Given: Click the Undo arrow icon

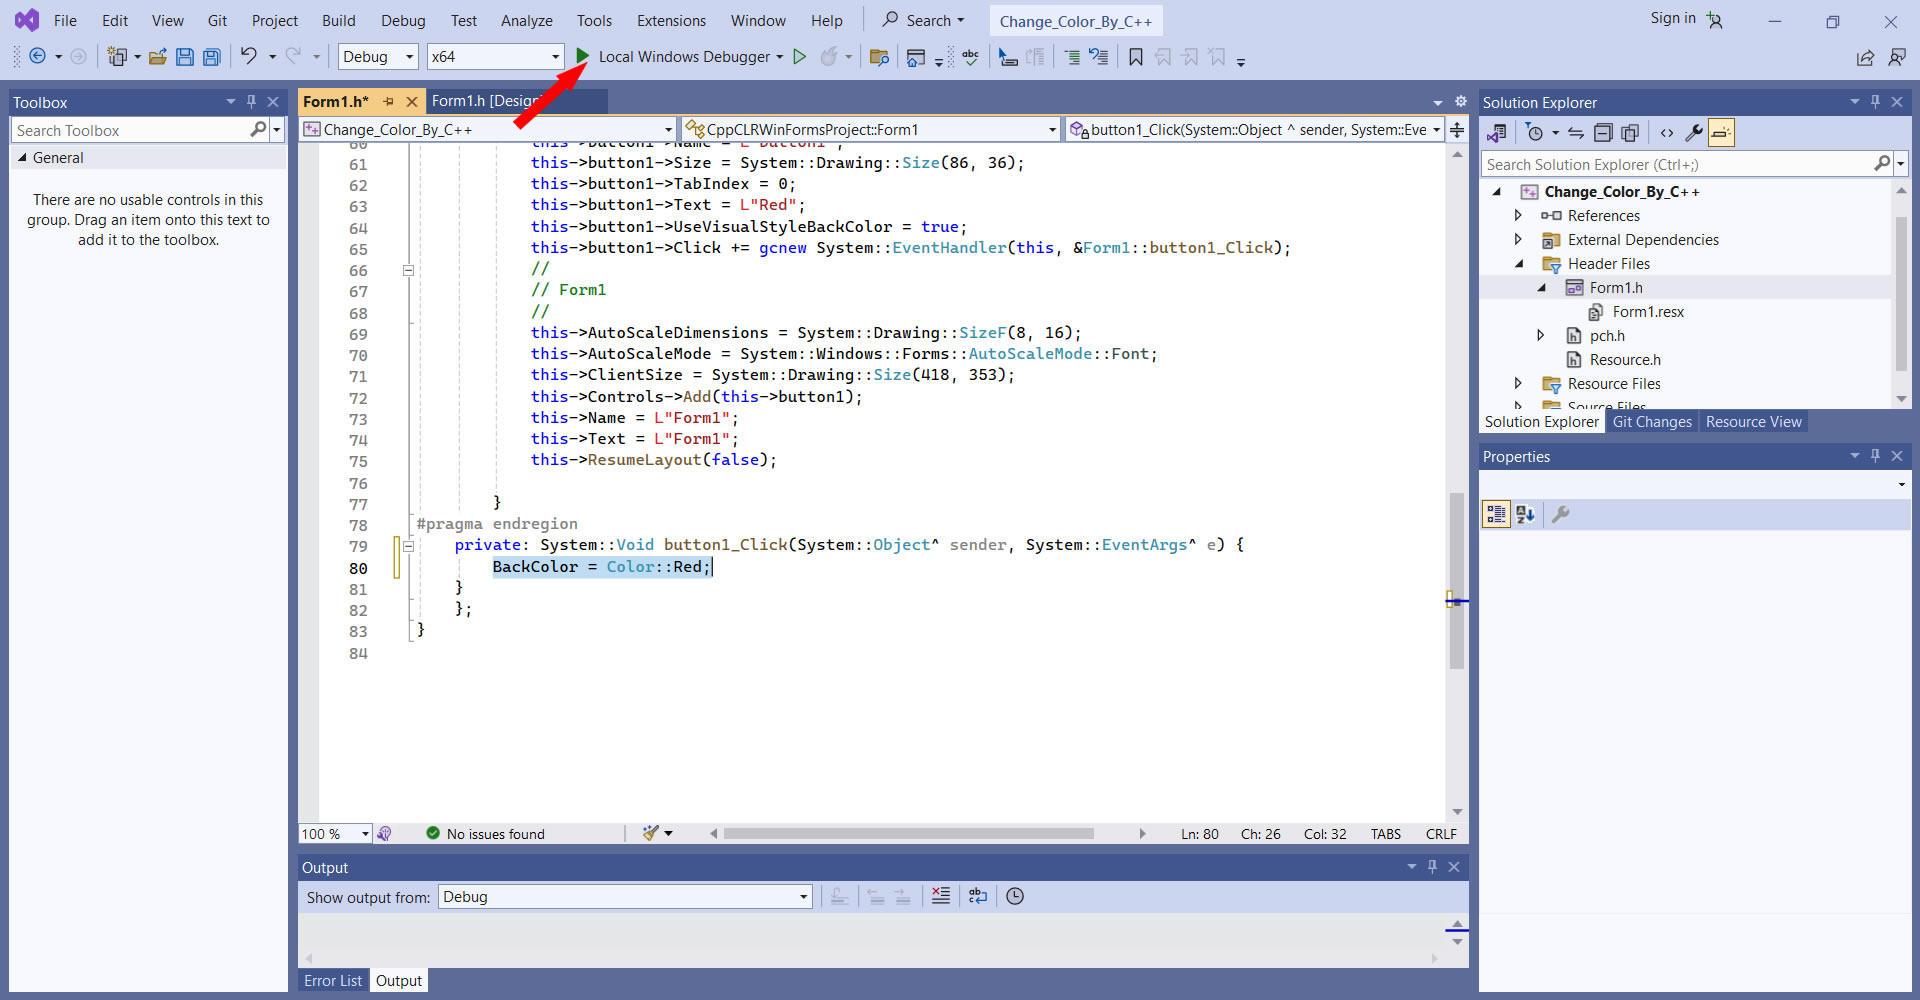Looking at the screenshot, I should (x=248, y=57).
